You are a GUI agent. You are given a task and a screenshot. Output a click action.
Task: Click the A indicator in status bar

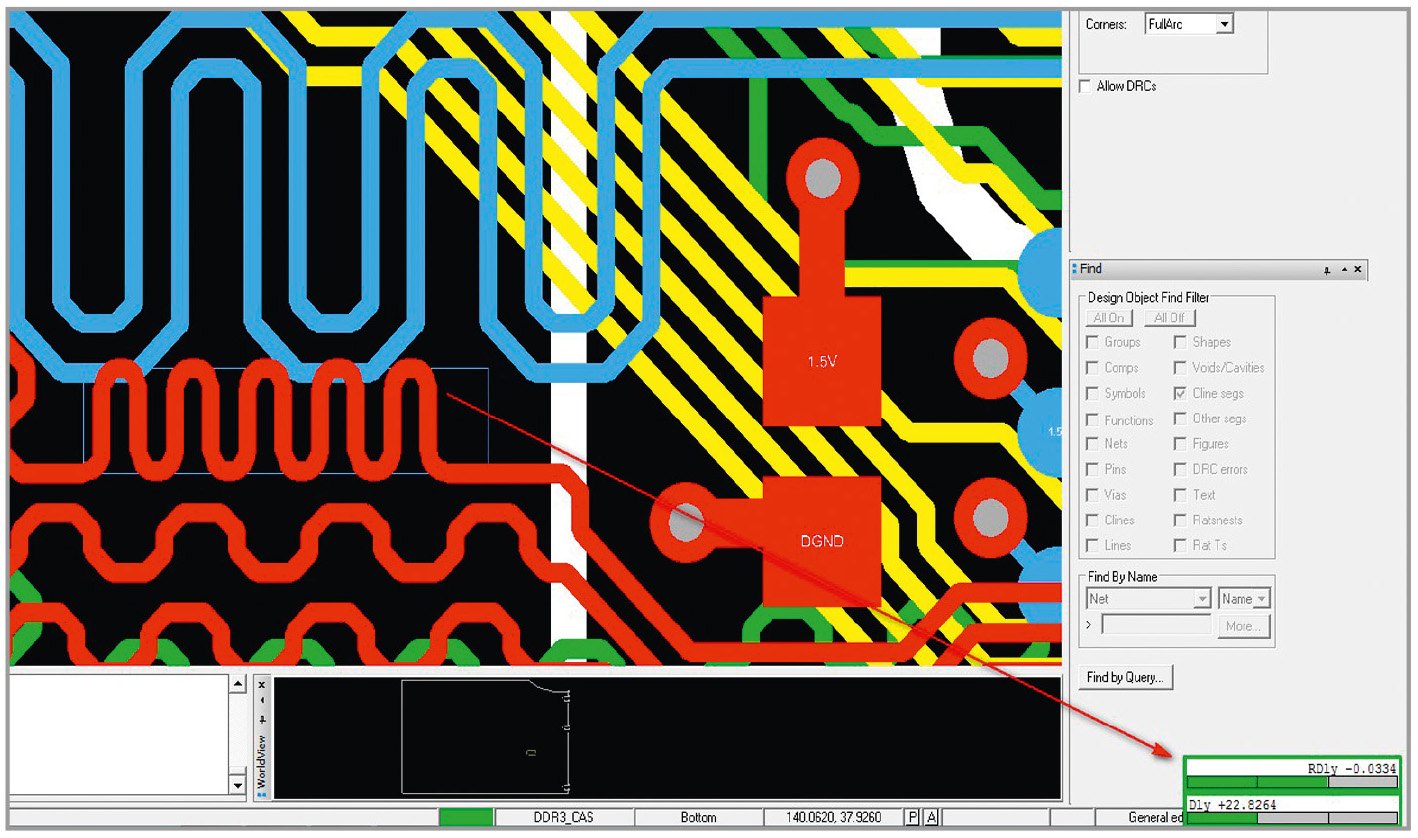pyautogui.click(x=931, y=818)
